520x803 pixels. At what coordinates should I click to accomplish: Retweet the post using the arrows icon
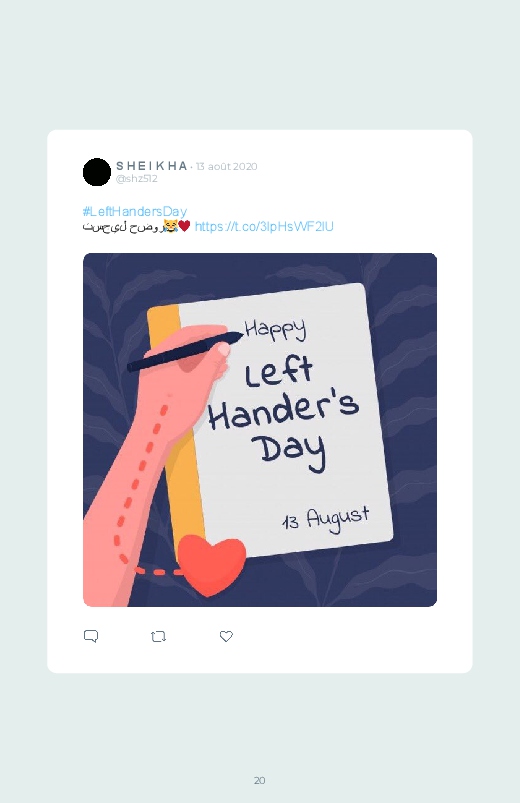[158, 637]
